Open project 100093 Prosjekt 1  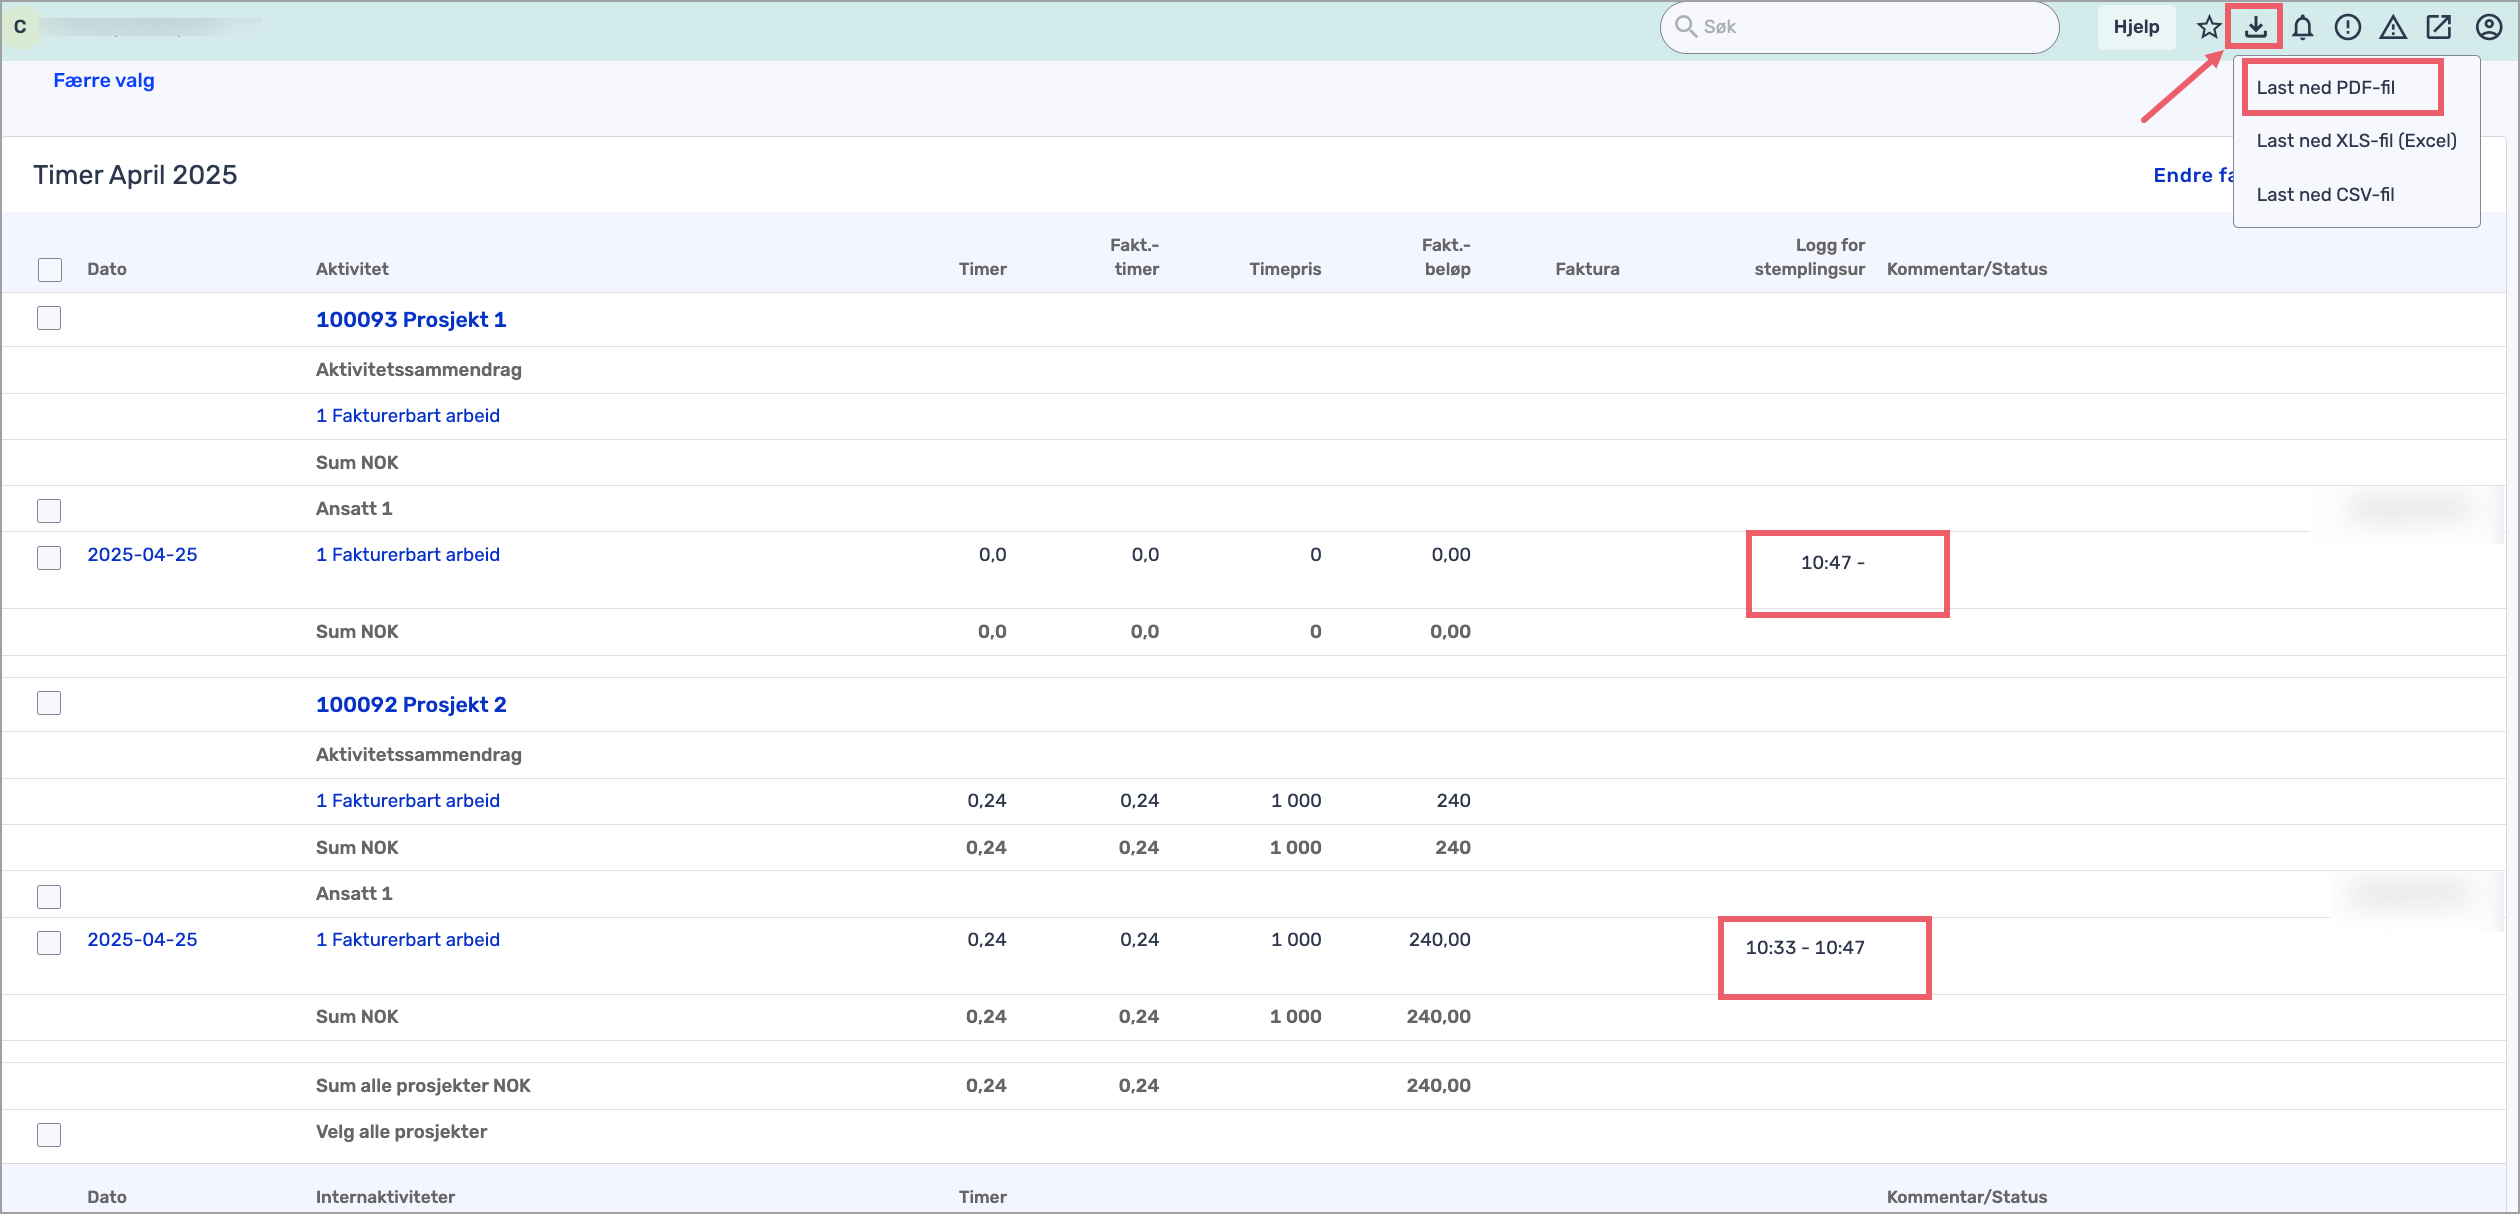(x=411, y=320)
